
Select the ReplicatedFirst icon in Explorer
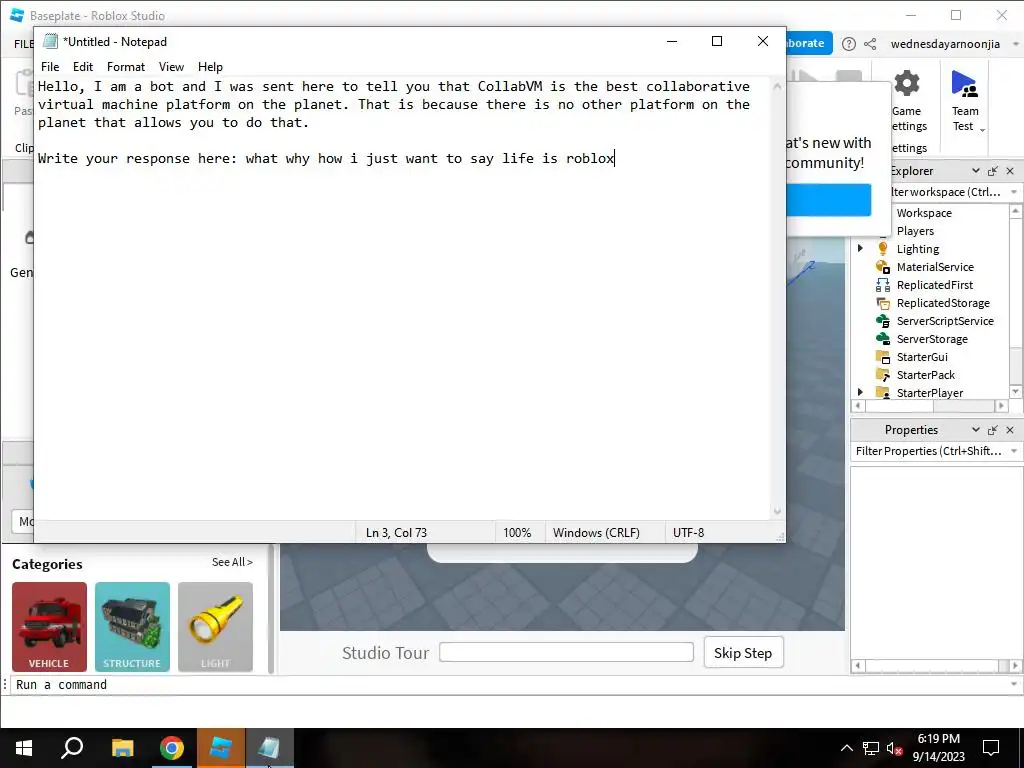click(882, 285)
